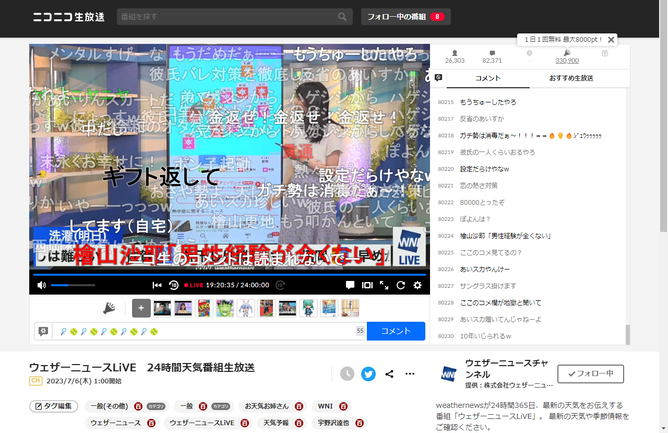Image resolution: width=668 pixels, height=433 pixels.
Task: Enter fullscreen with the arrows icon
Action: click(384, 285)
